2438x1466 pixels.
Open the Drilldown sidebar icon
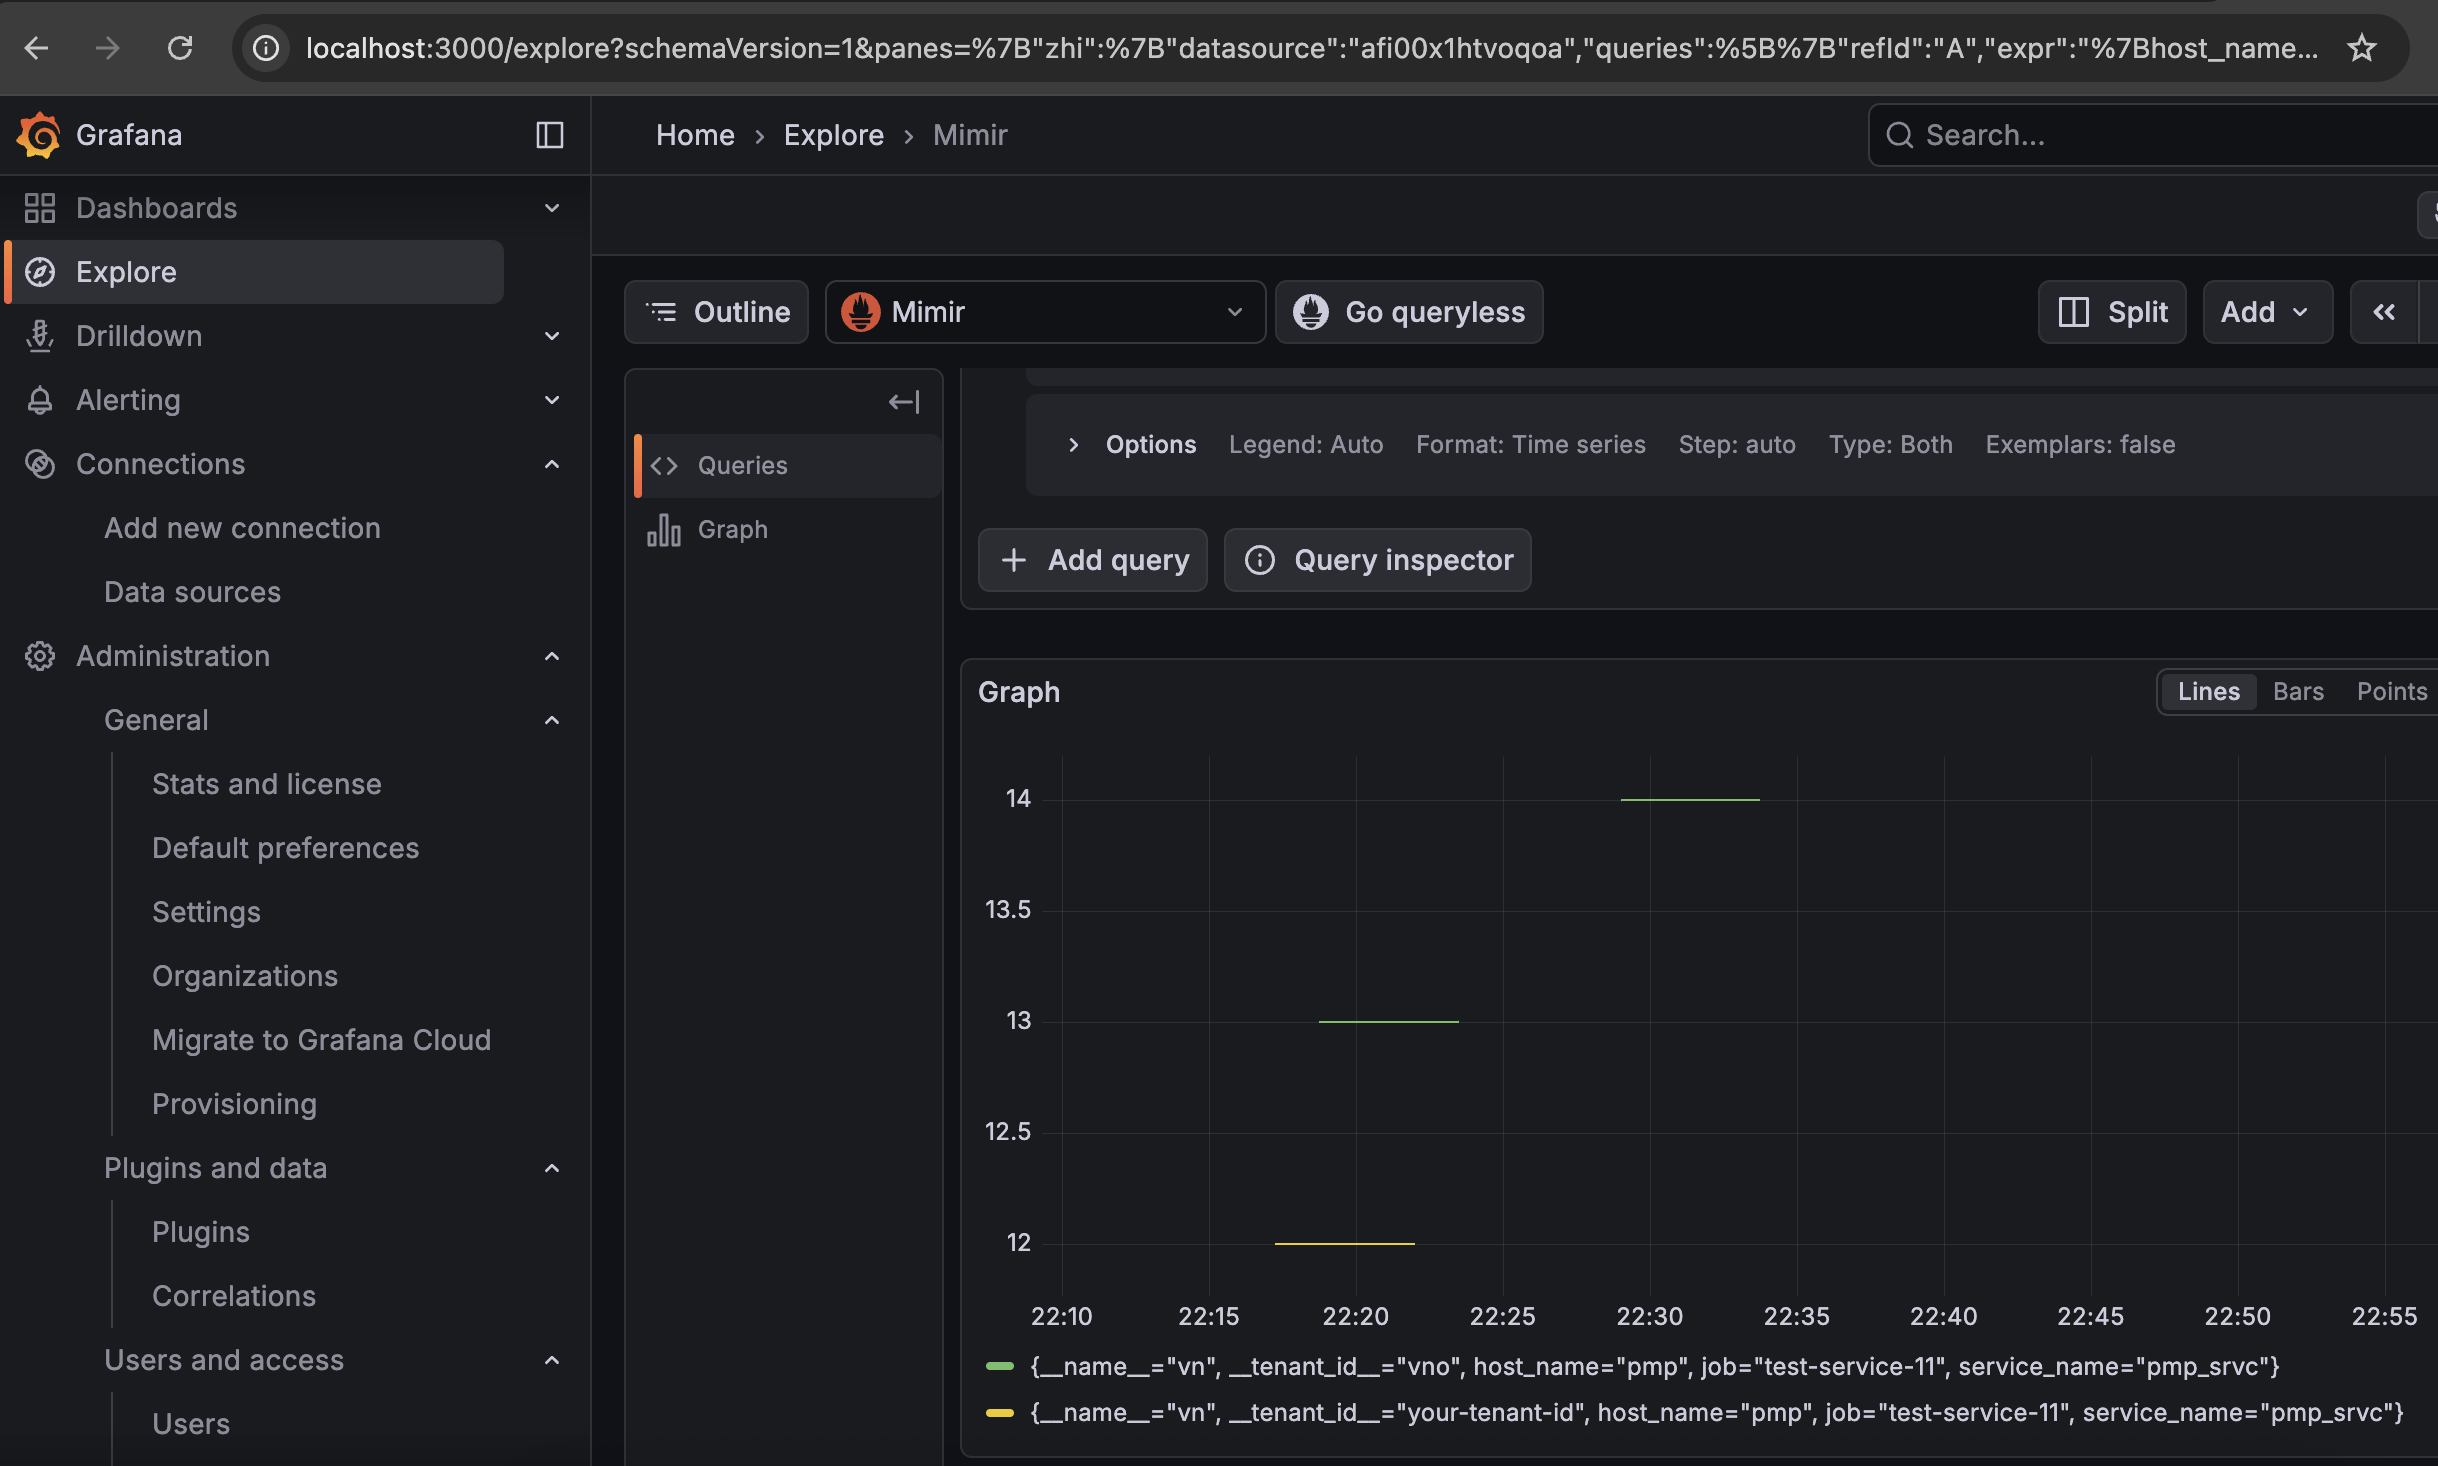(x=40, y=335)
